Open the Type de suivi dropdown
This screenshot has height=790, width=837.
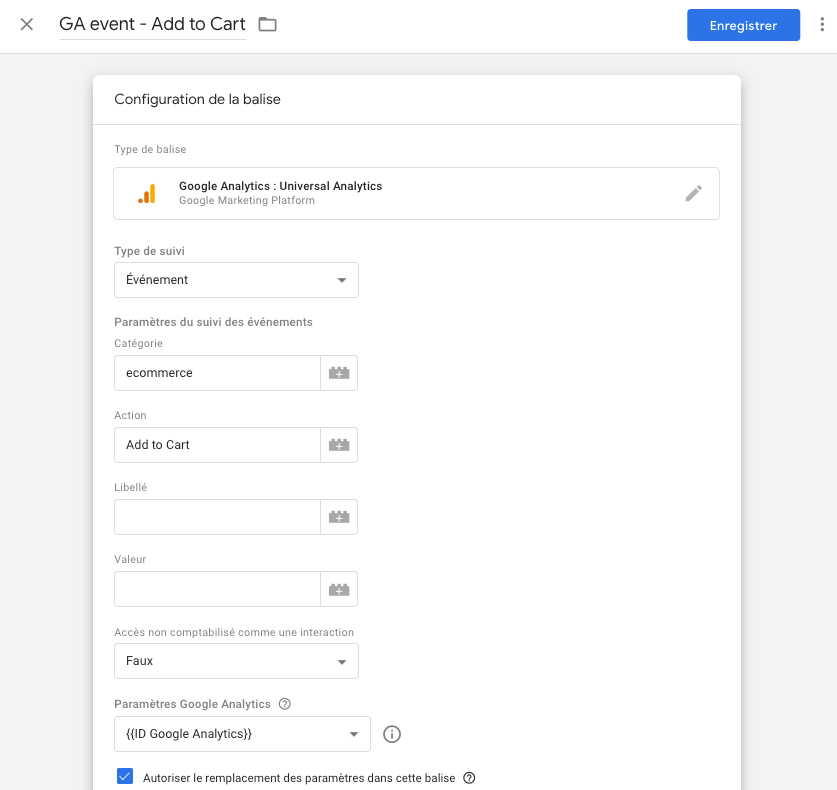[236, 280]
